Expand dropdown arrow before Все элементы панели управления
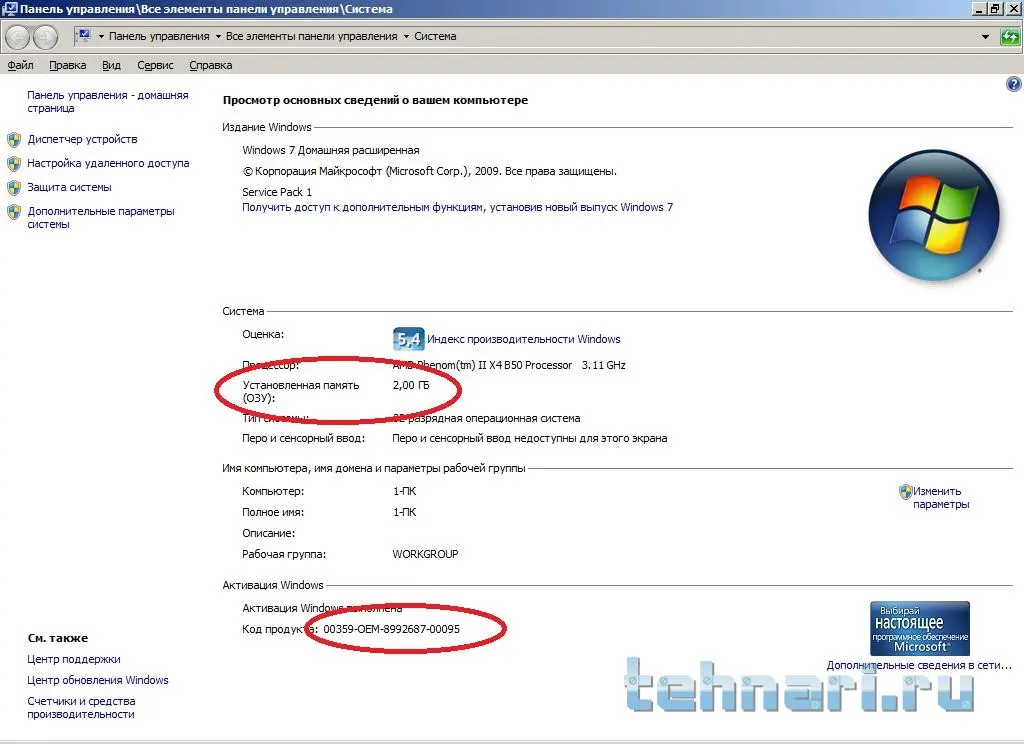 click(x=218, y=37)
